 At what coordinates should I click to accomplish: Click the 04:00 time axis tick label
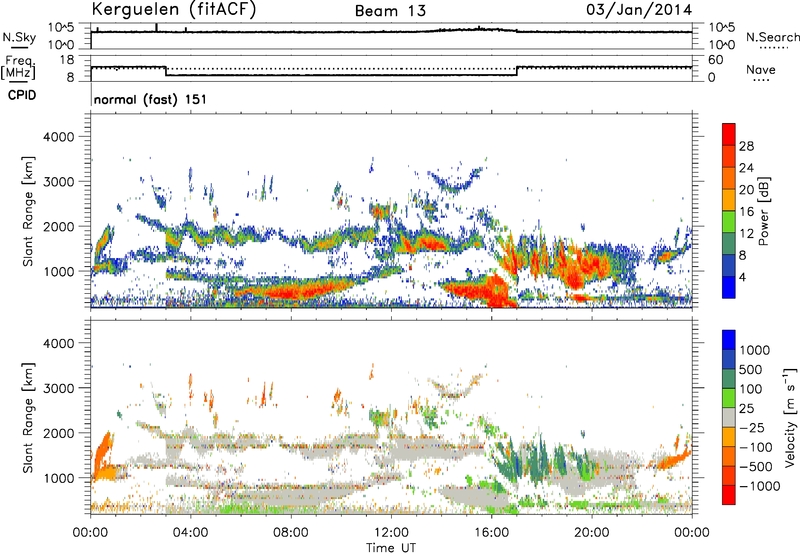190,533
